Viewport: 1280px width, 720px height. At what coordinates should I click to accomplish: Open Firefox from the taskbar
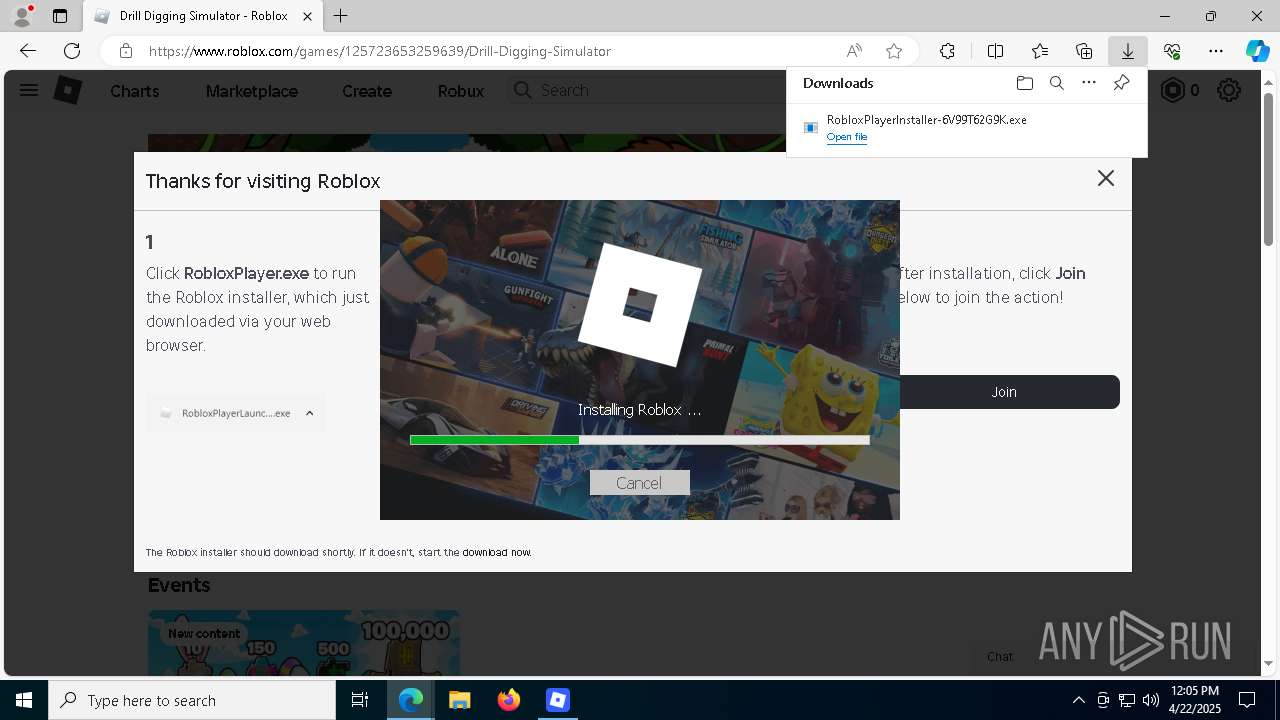pos(508,700)
